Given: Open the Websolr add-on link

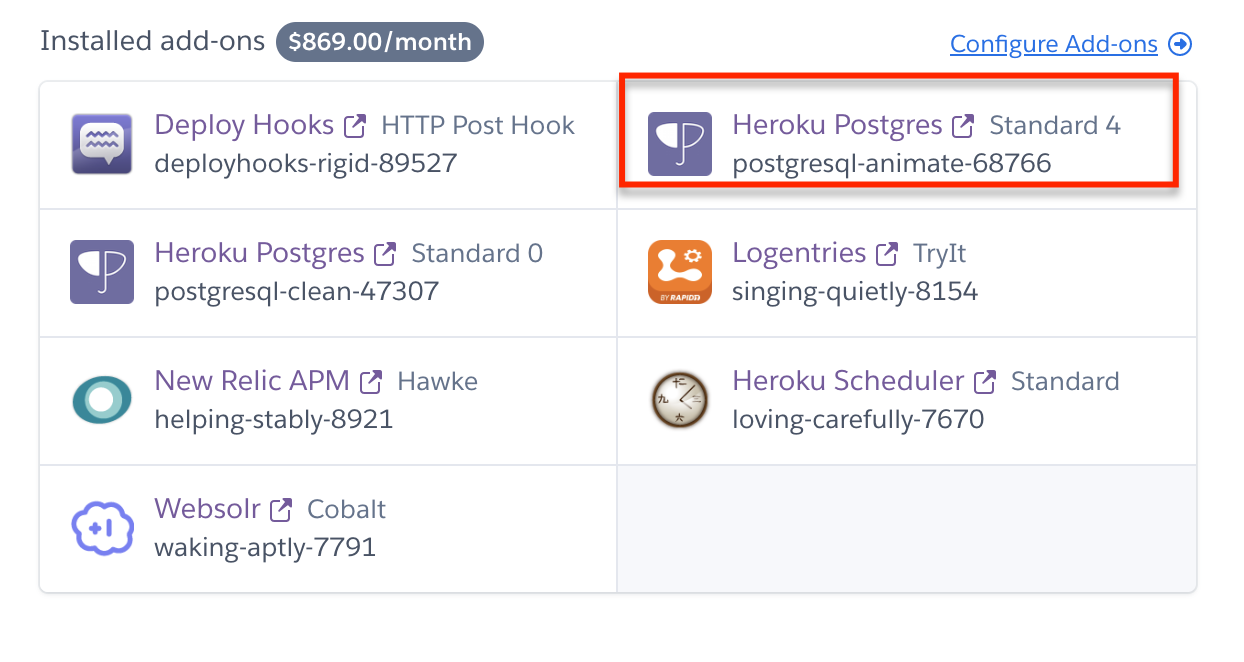Looking at the screenshot, I should point(207,509).
